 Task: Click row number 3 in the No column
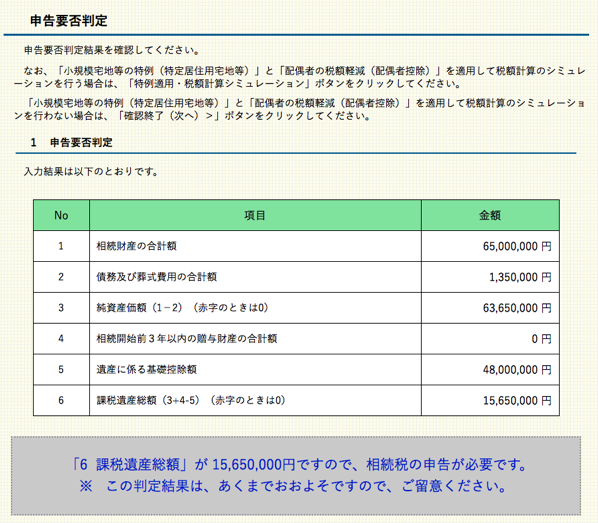coord(61,308)
